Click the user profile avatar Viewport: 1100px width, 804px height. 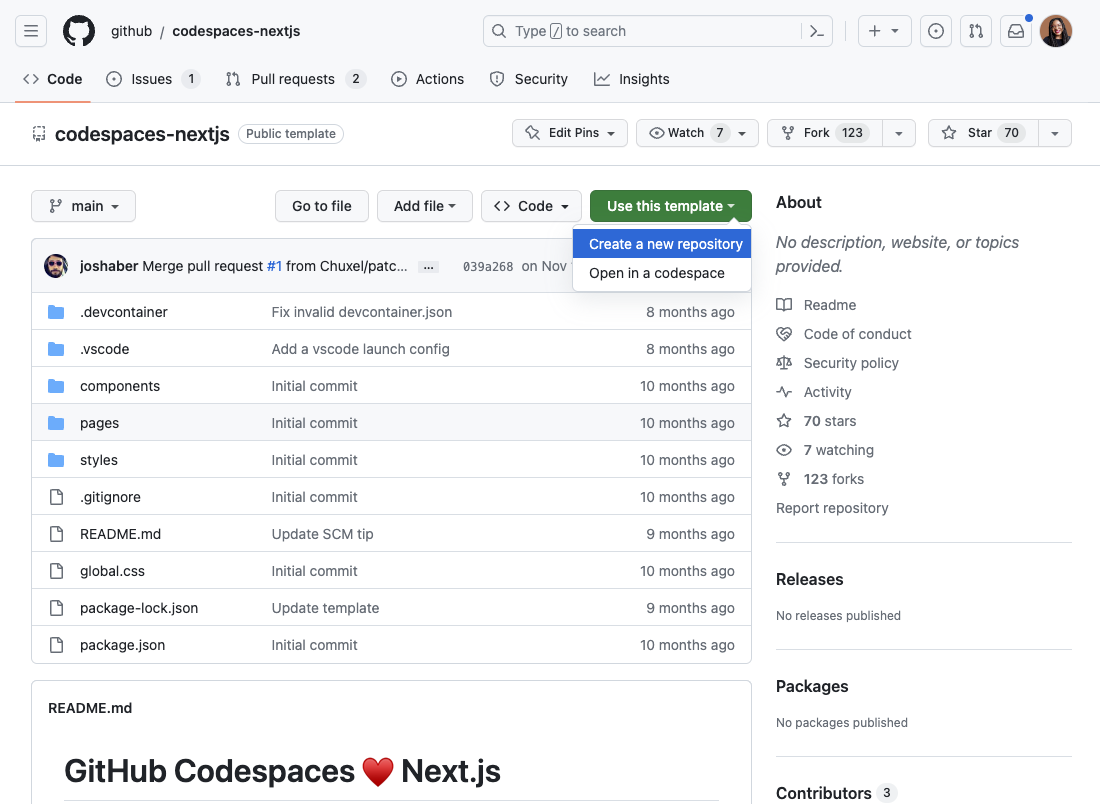(1056, 31)
